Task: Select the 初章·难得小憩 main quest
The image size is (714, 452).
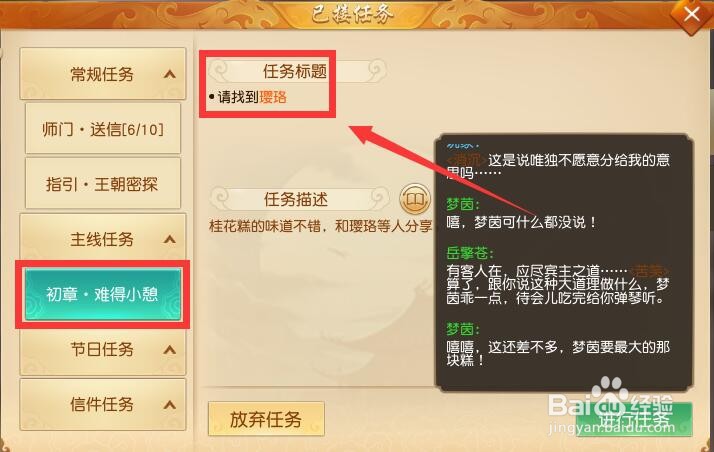Action: click(x=103, y=294)
